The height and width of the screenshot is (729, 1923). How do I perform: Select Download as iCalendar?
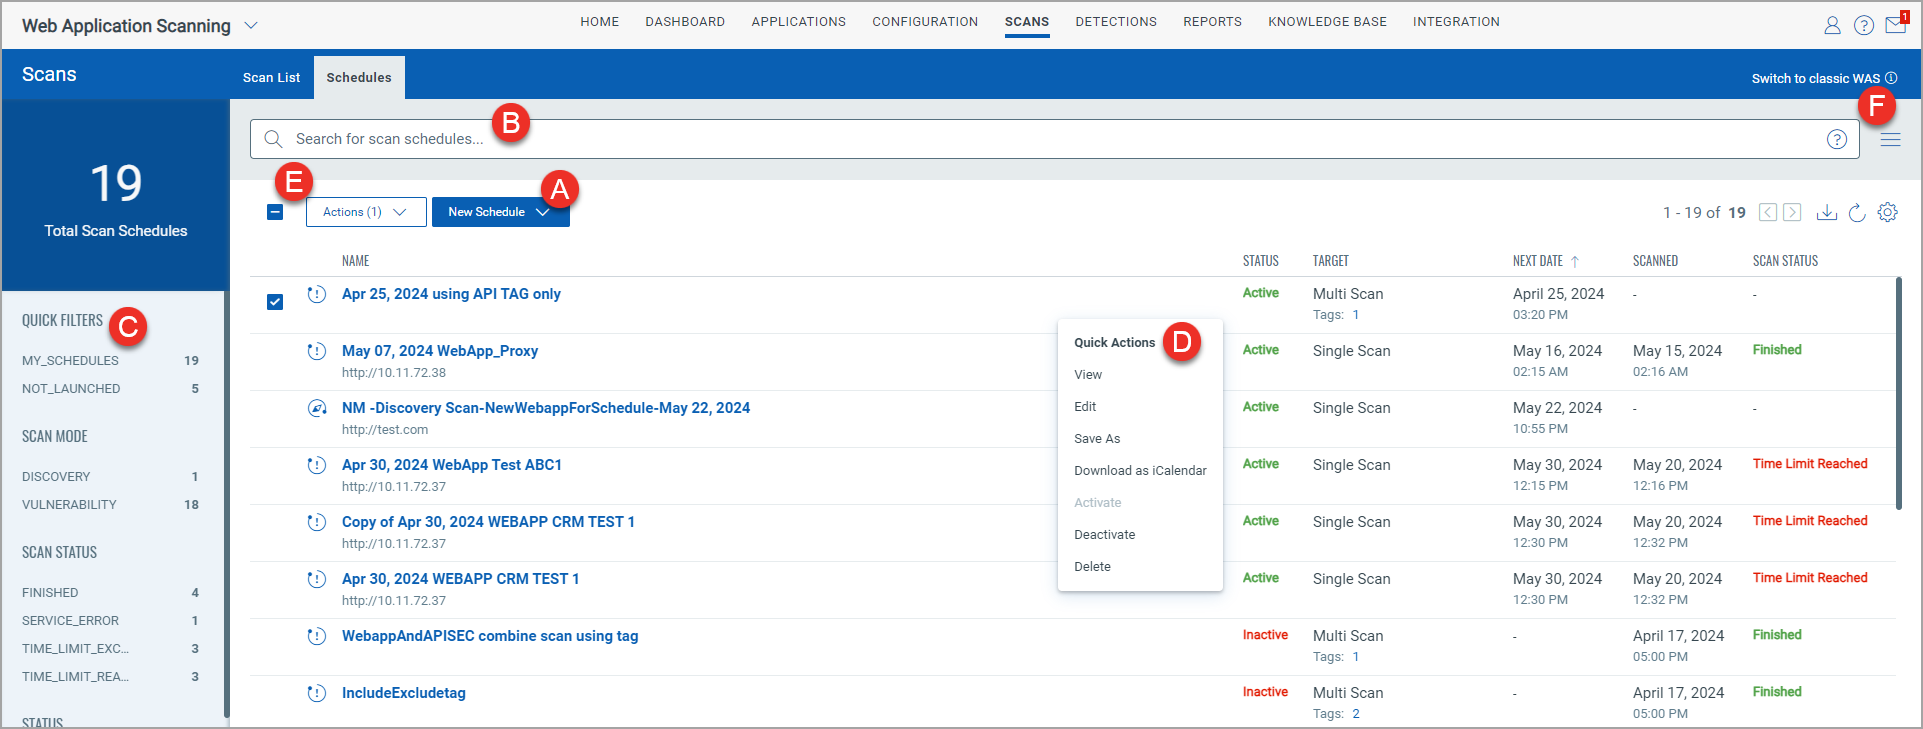[x=1140, y=471]
